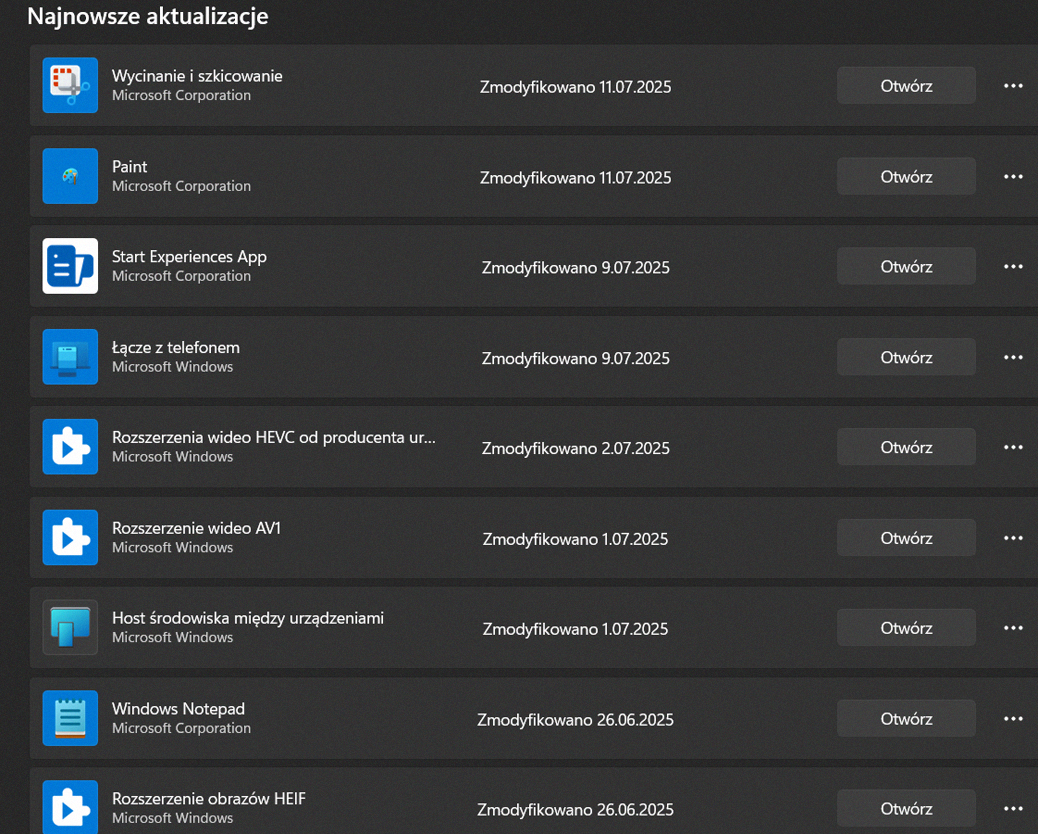The image size is (1038, 834).
Task: Click Otwórz button for Paint
Action: [906, 177]
